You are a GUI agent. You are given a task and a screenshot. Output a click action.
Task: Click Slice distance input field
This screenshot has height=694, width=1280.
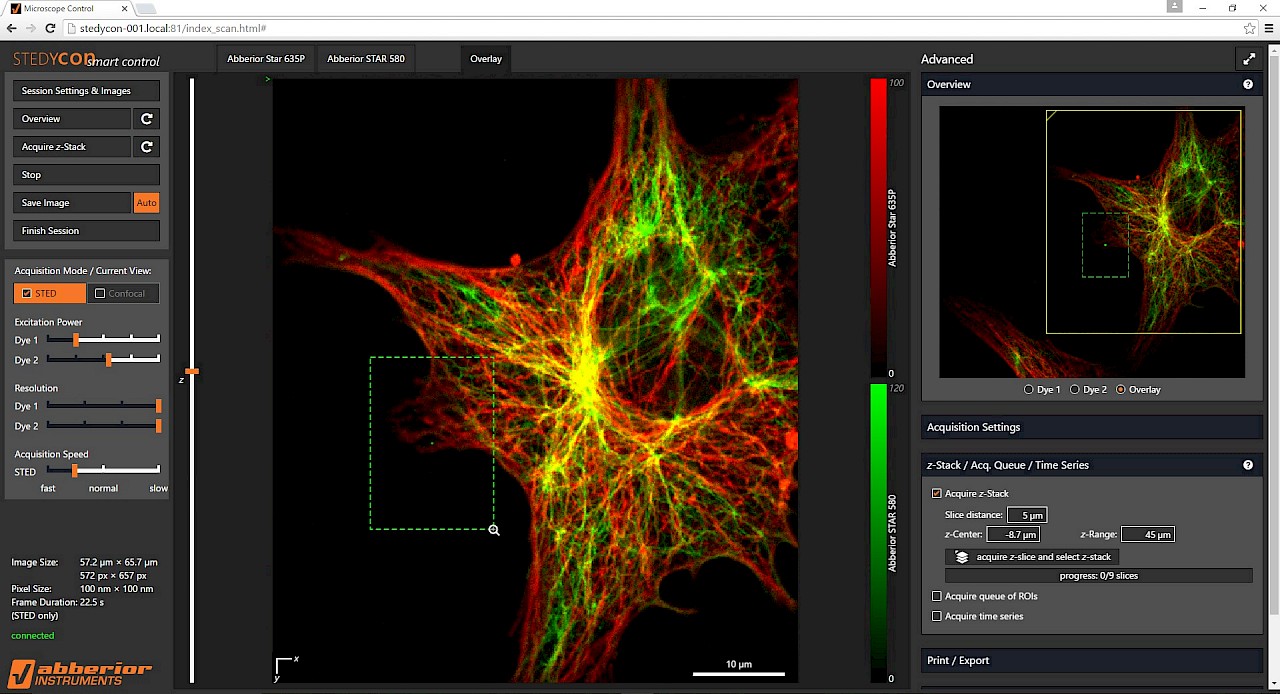tap(1027, 515)
